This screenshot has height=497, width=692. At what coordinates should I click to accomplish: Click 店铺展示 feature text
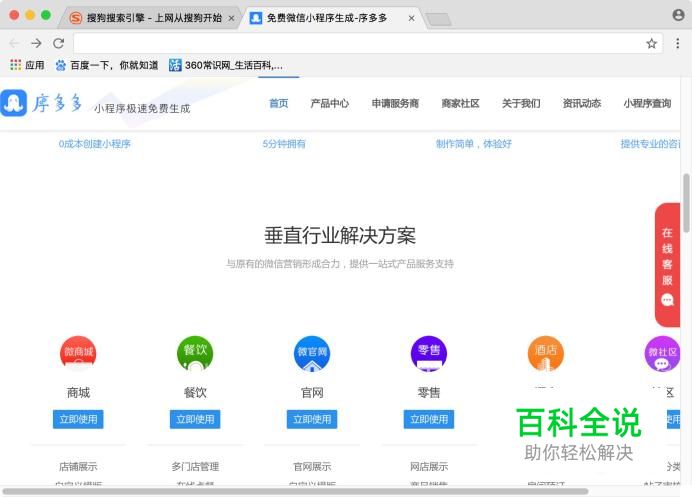pos(78,467)
